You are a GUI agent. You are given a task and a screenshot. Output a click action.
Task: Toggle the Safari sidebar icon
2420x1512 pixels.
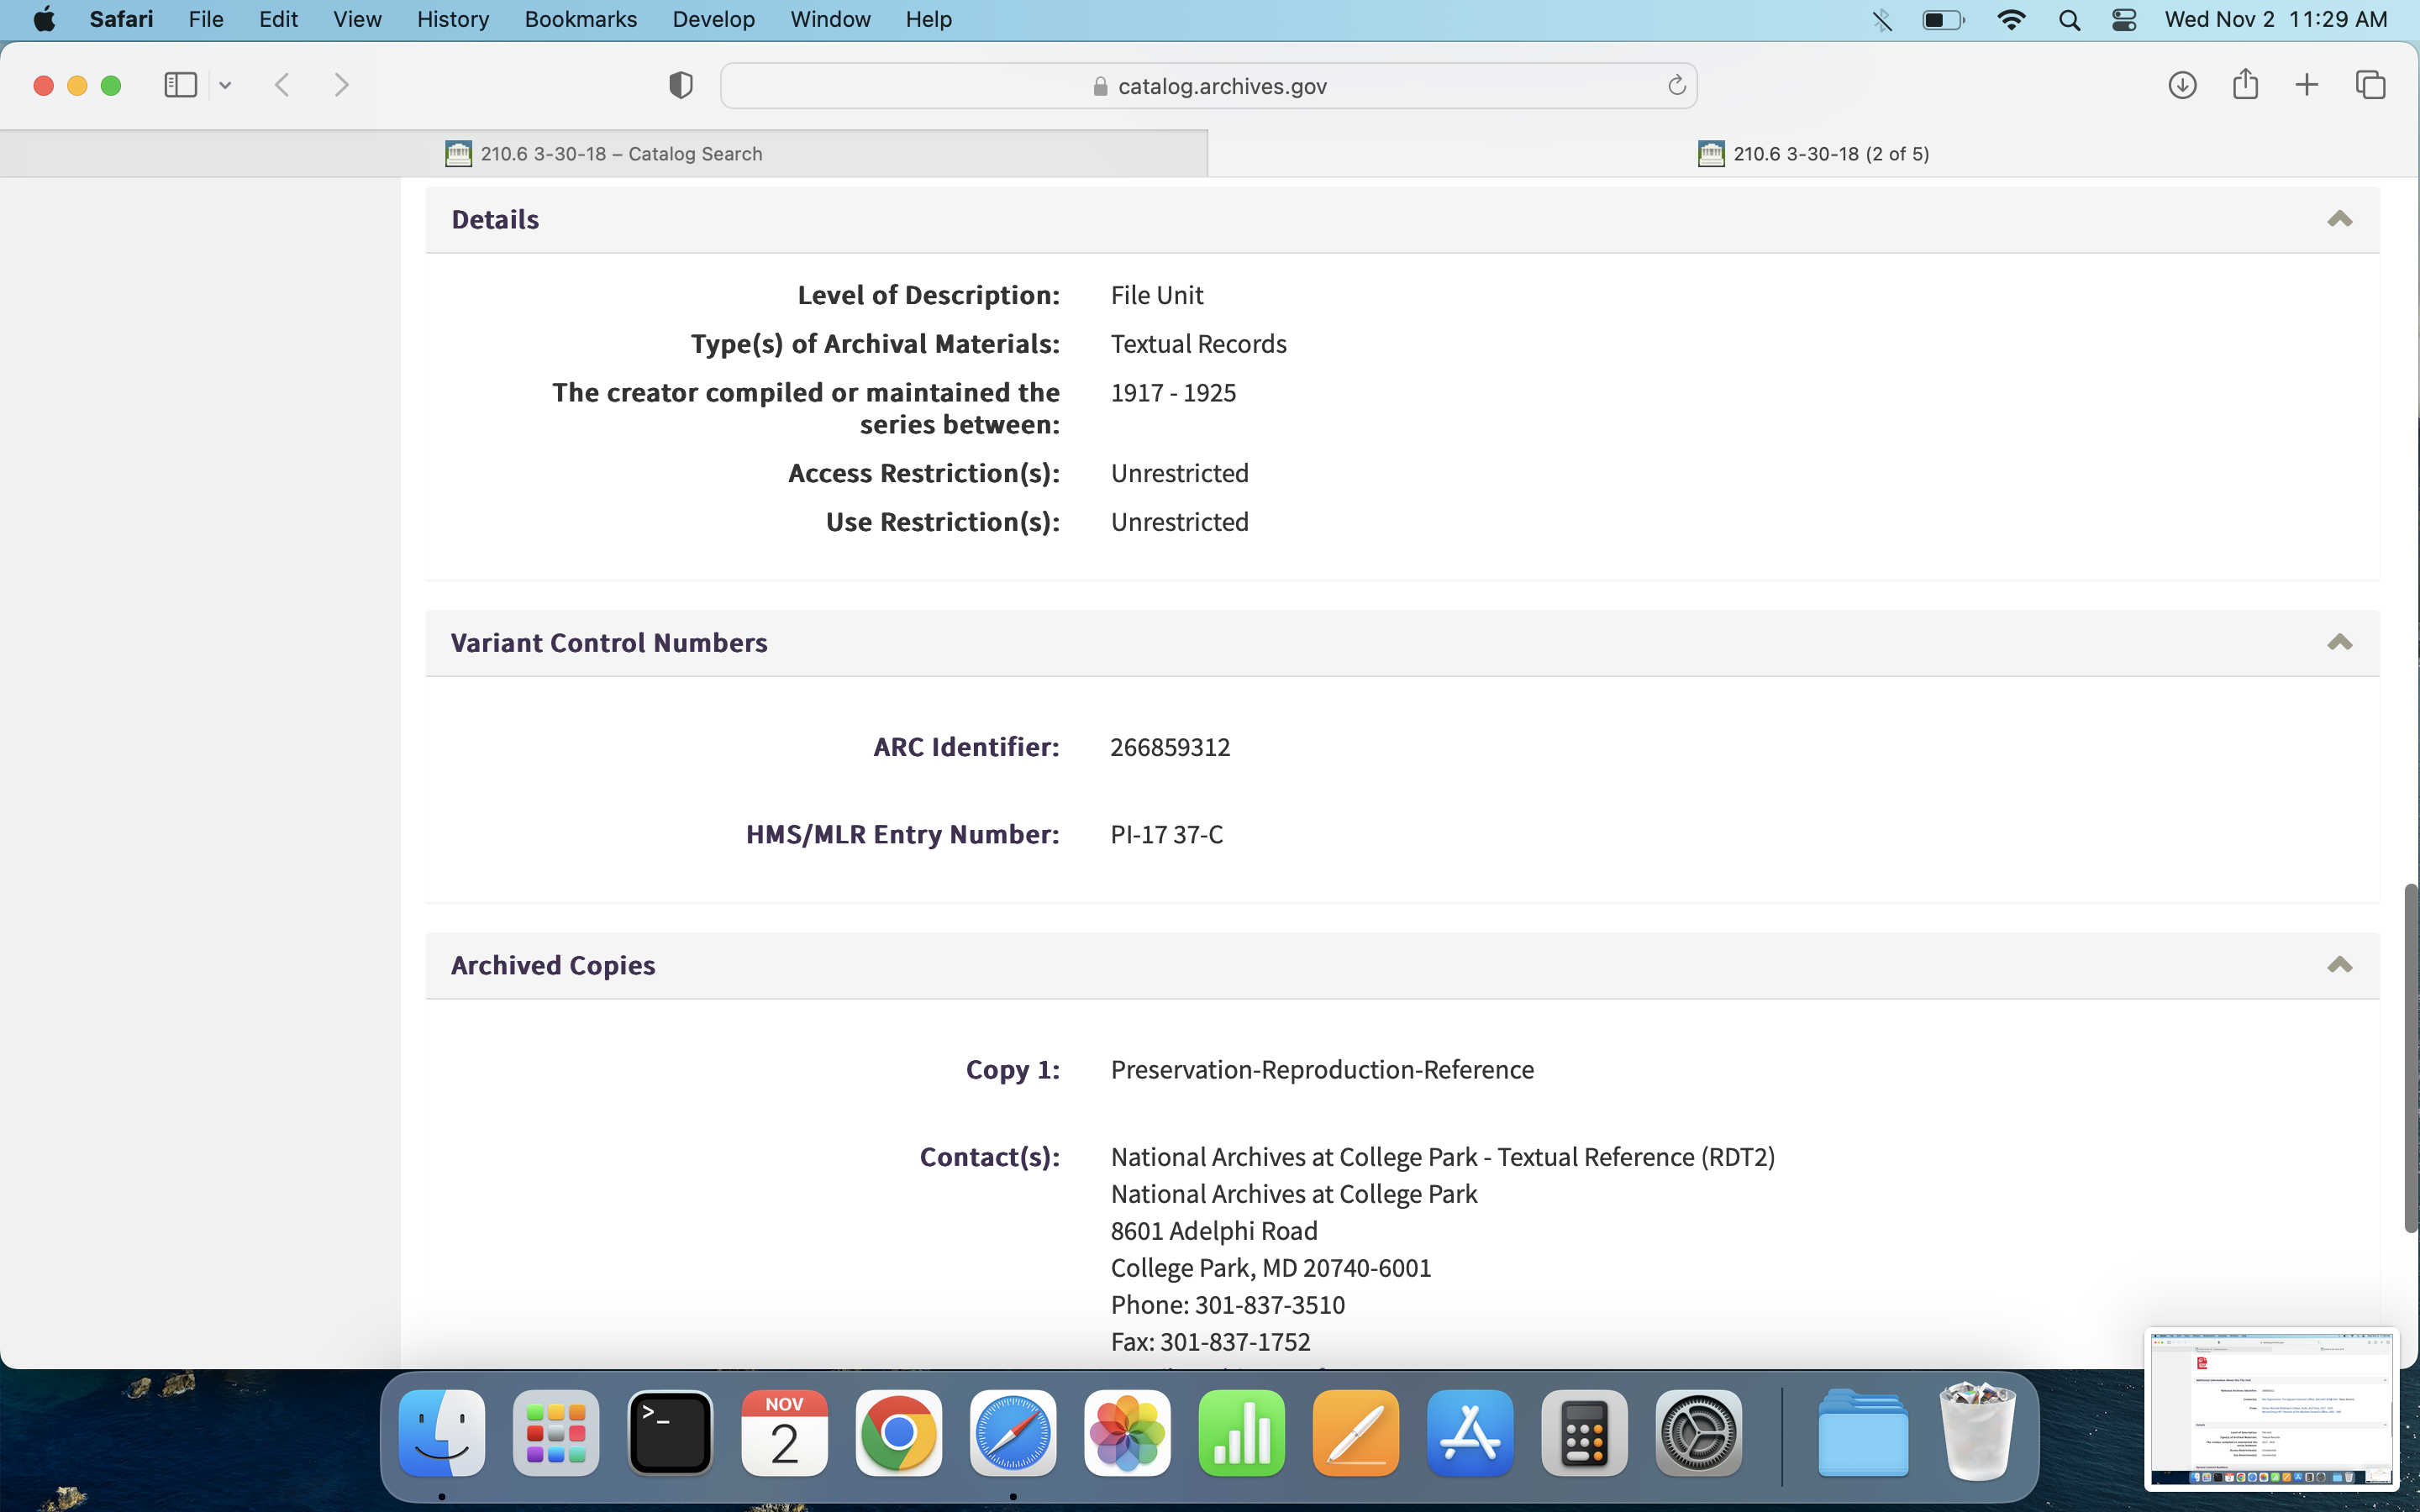pyautogui.click(x=180, y=85)
